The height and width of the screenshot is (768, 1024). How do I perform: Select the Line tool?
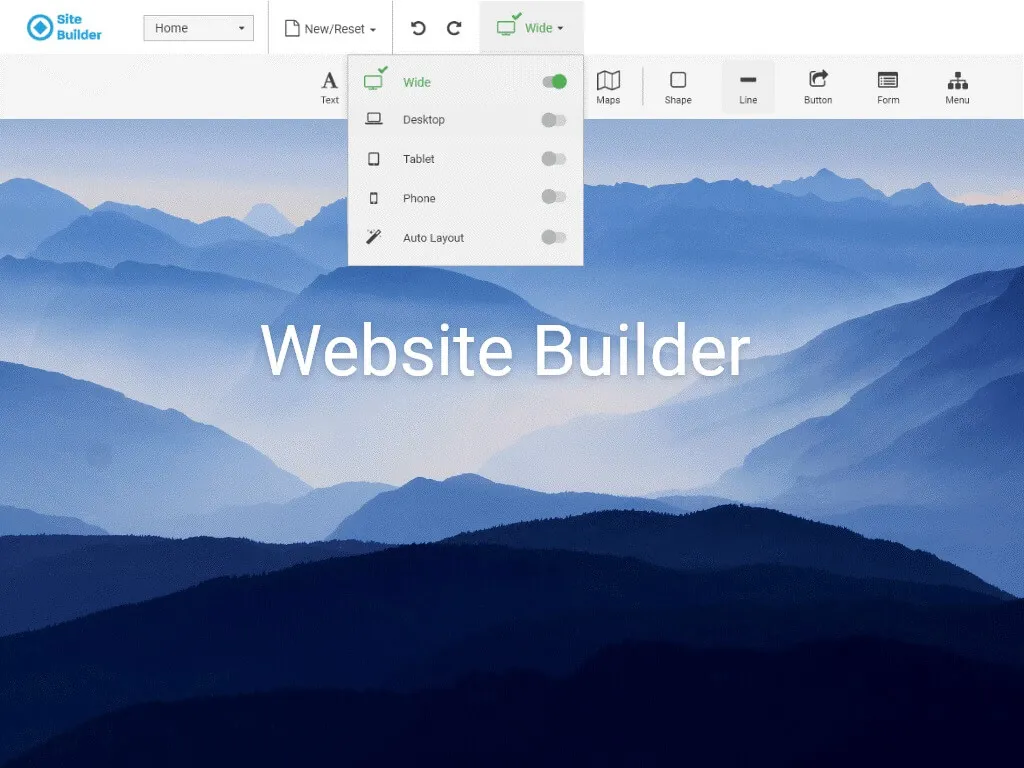(x=748, y=87)
